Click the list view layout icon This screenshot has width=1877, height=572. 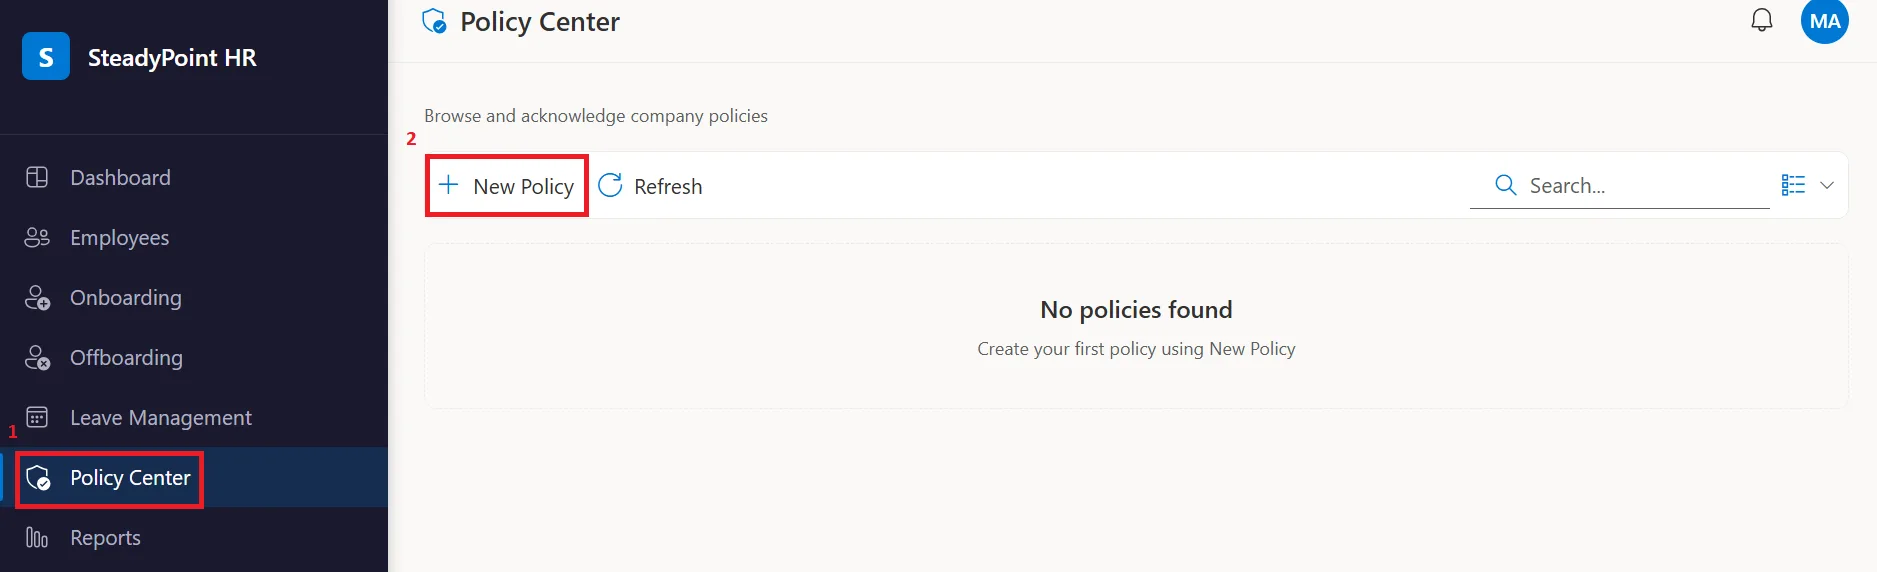1793,185
